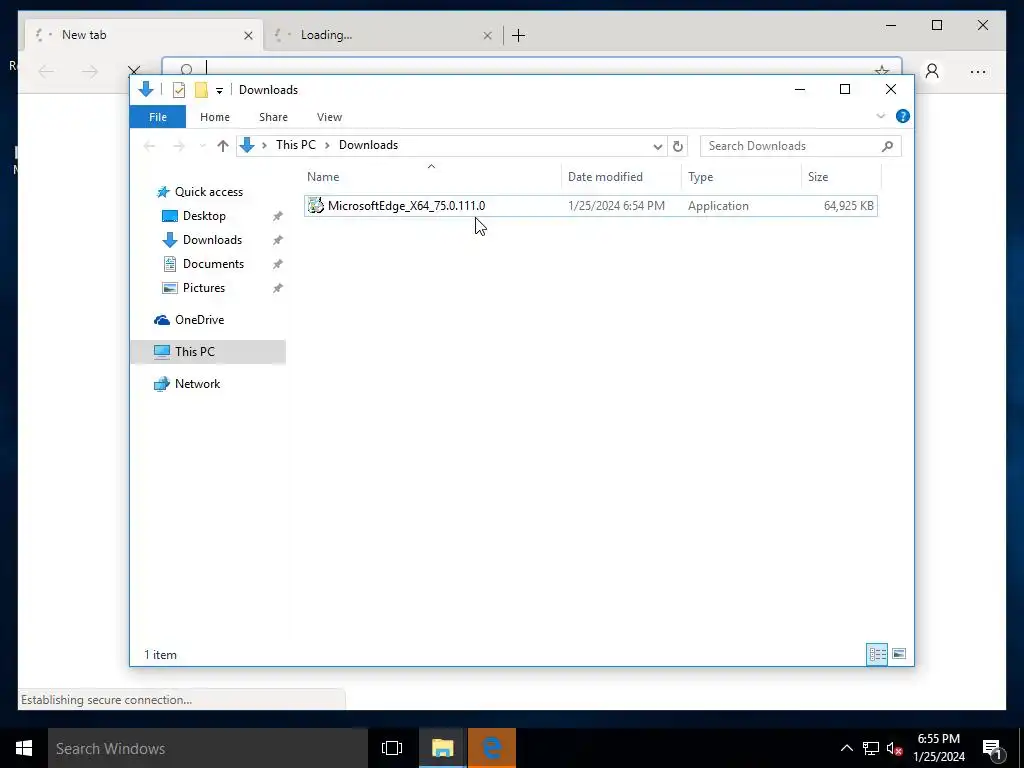Click the browser profile icon
The height and width of the screenshot is (768, 1024).
point(932,71)
